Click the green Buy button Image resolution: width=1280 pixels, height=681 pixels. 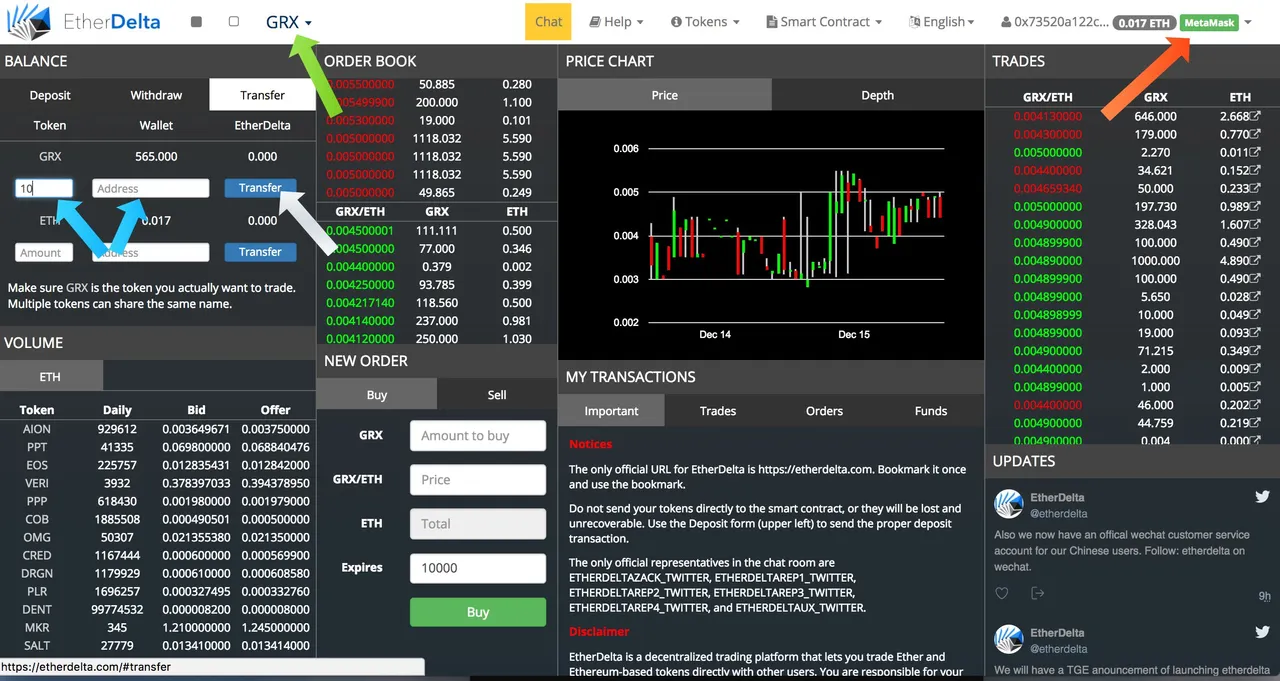[478, 612]
